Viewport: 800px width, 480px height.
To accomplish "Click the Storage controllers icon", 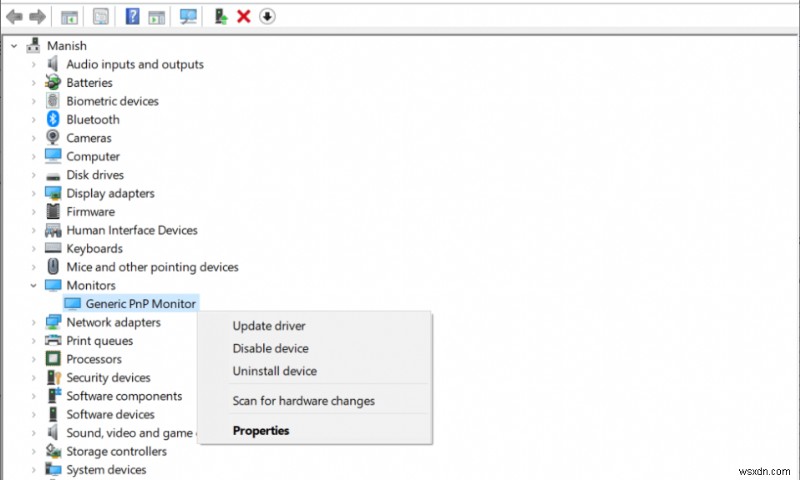I will [x=53, y=451].
